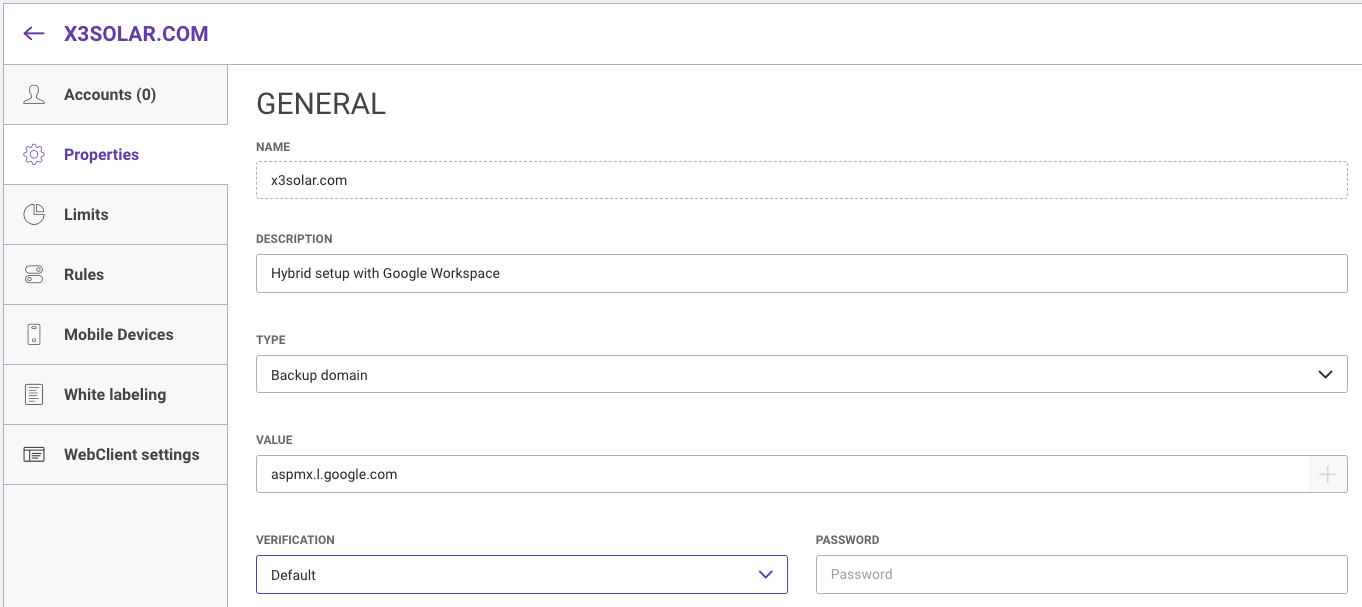Switch to the Limits tab

coord(86,215)
